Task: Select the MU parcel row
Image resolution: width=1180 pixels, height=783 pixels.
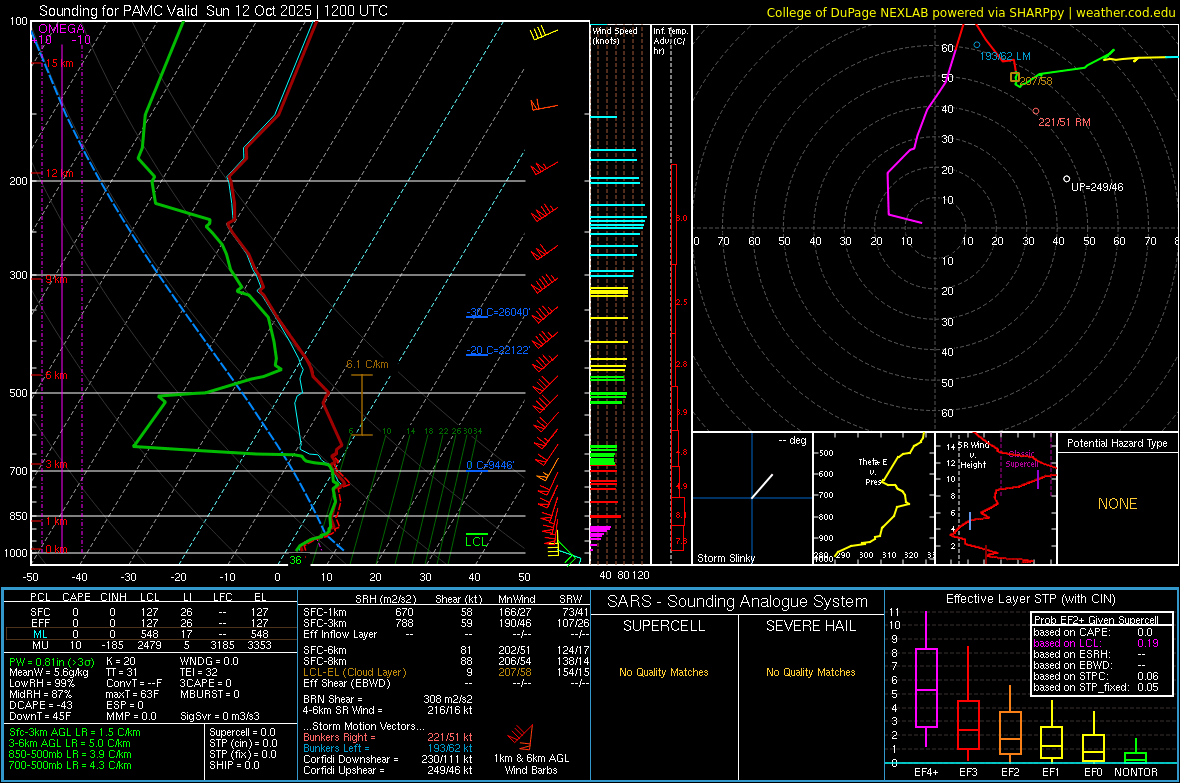Action: coord(150,644)
